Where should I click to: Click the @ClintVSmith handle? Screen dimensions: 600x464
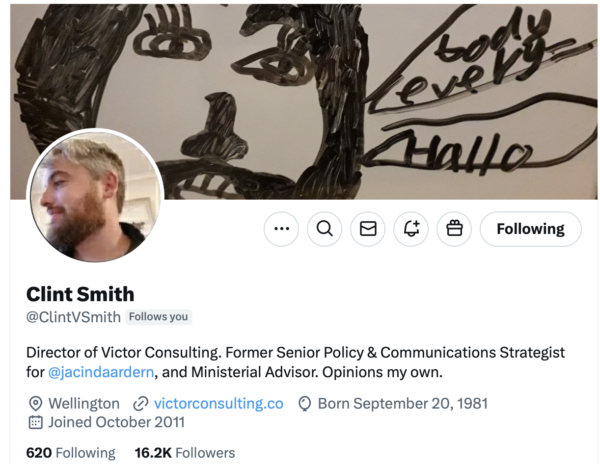click(x=73, y=317)
